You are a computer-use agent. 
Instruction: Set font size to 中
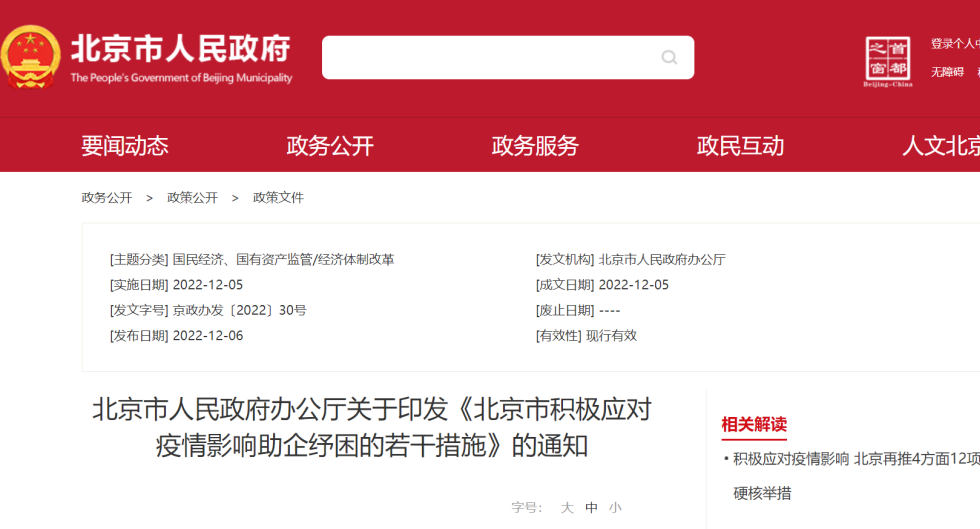tap(591, 508)
